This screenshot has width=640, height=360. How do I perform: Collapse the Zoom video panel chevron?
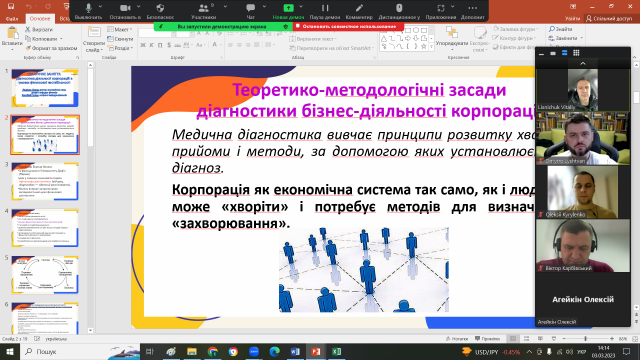582,63
